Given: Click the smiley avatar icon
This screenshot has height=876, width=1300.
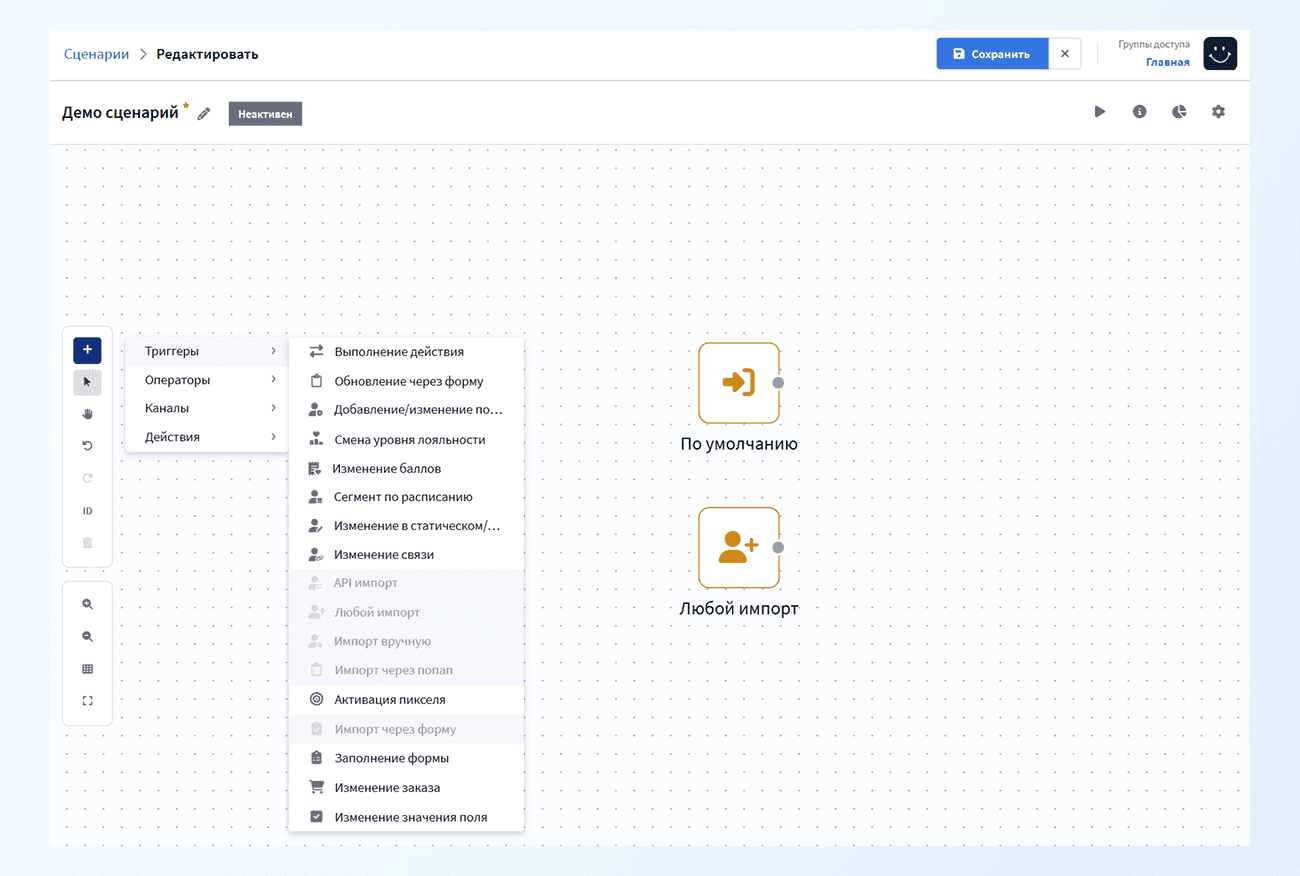Looking at the screenshot, I should tap(1220, 54).
